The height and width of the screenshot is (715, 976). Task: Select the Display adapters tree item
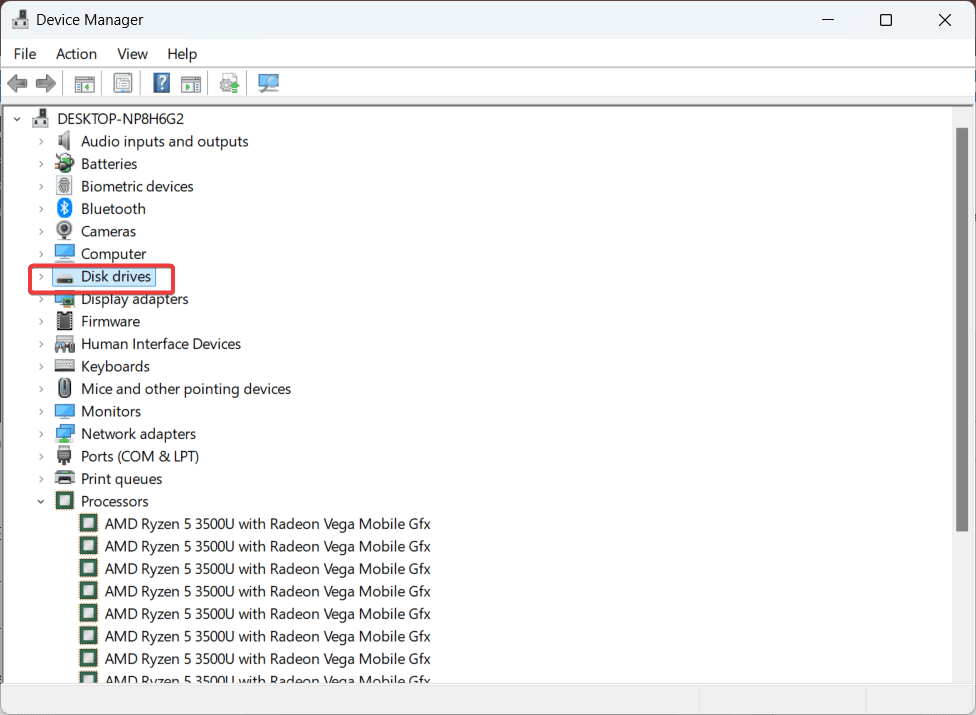coord(134,299)
